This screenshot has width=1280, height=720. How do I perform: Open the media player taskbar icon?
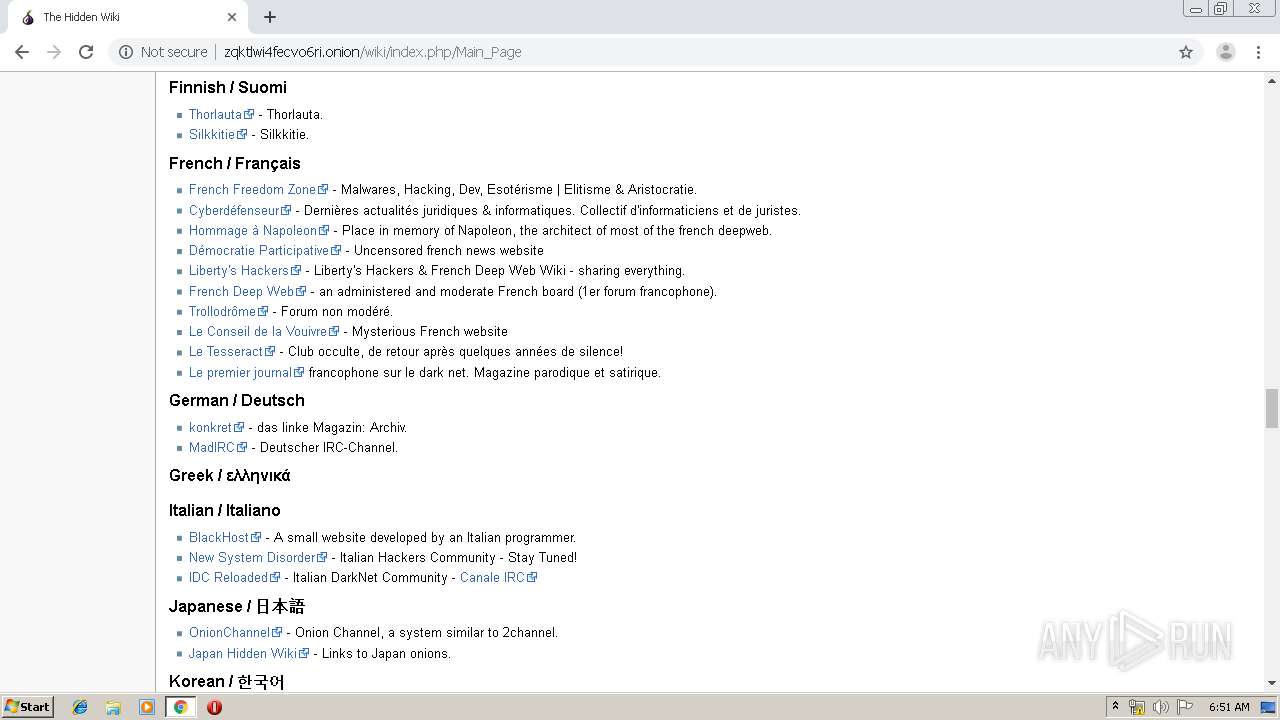coord(147,707)
